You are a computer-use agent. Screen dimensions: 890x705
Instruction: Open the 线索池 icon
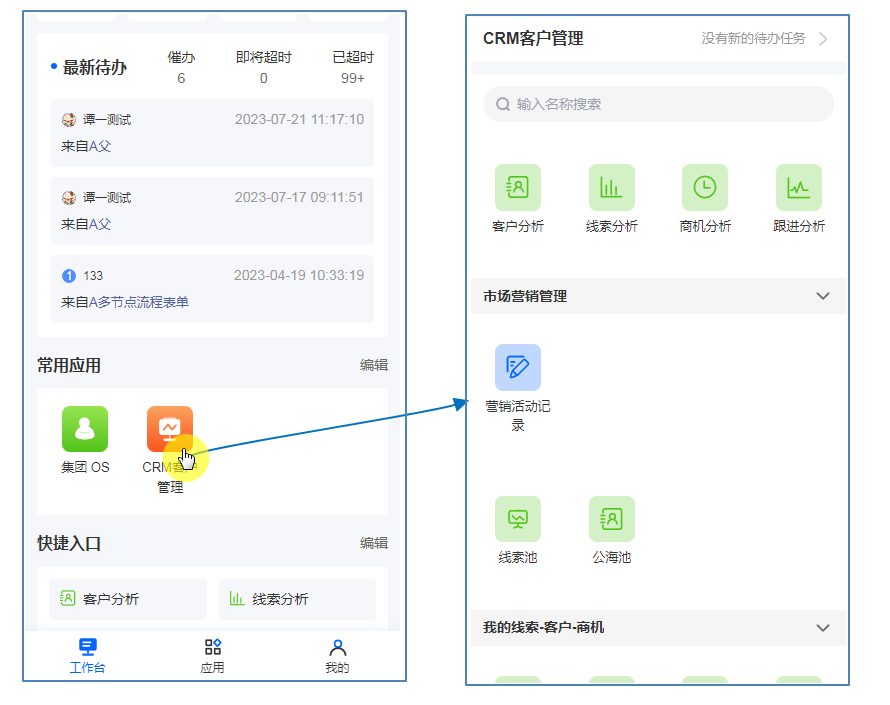point(517,520)
